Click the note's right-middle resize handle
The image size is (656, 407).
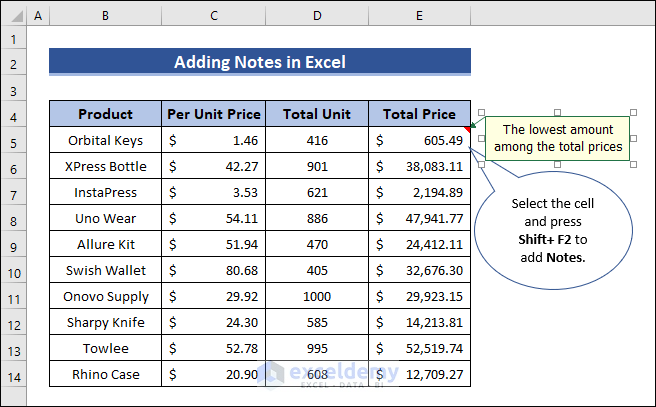tap(634, 138)
